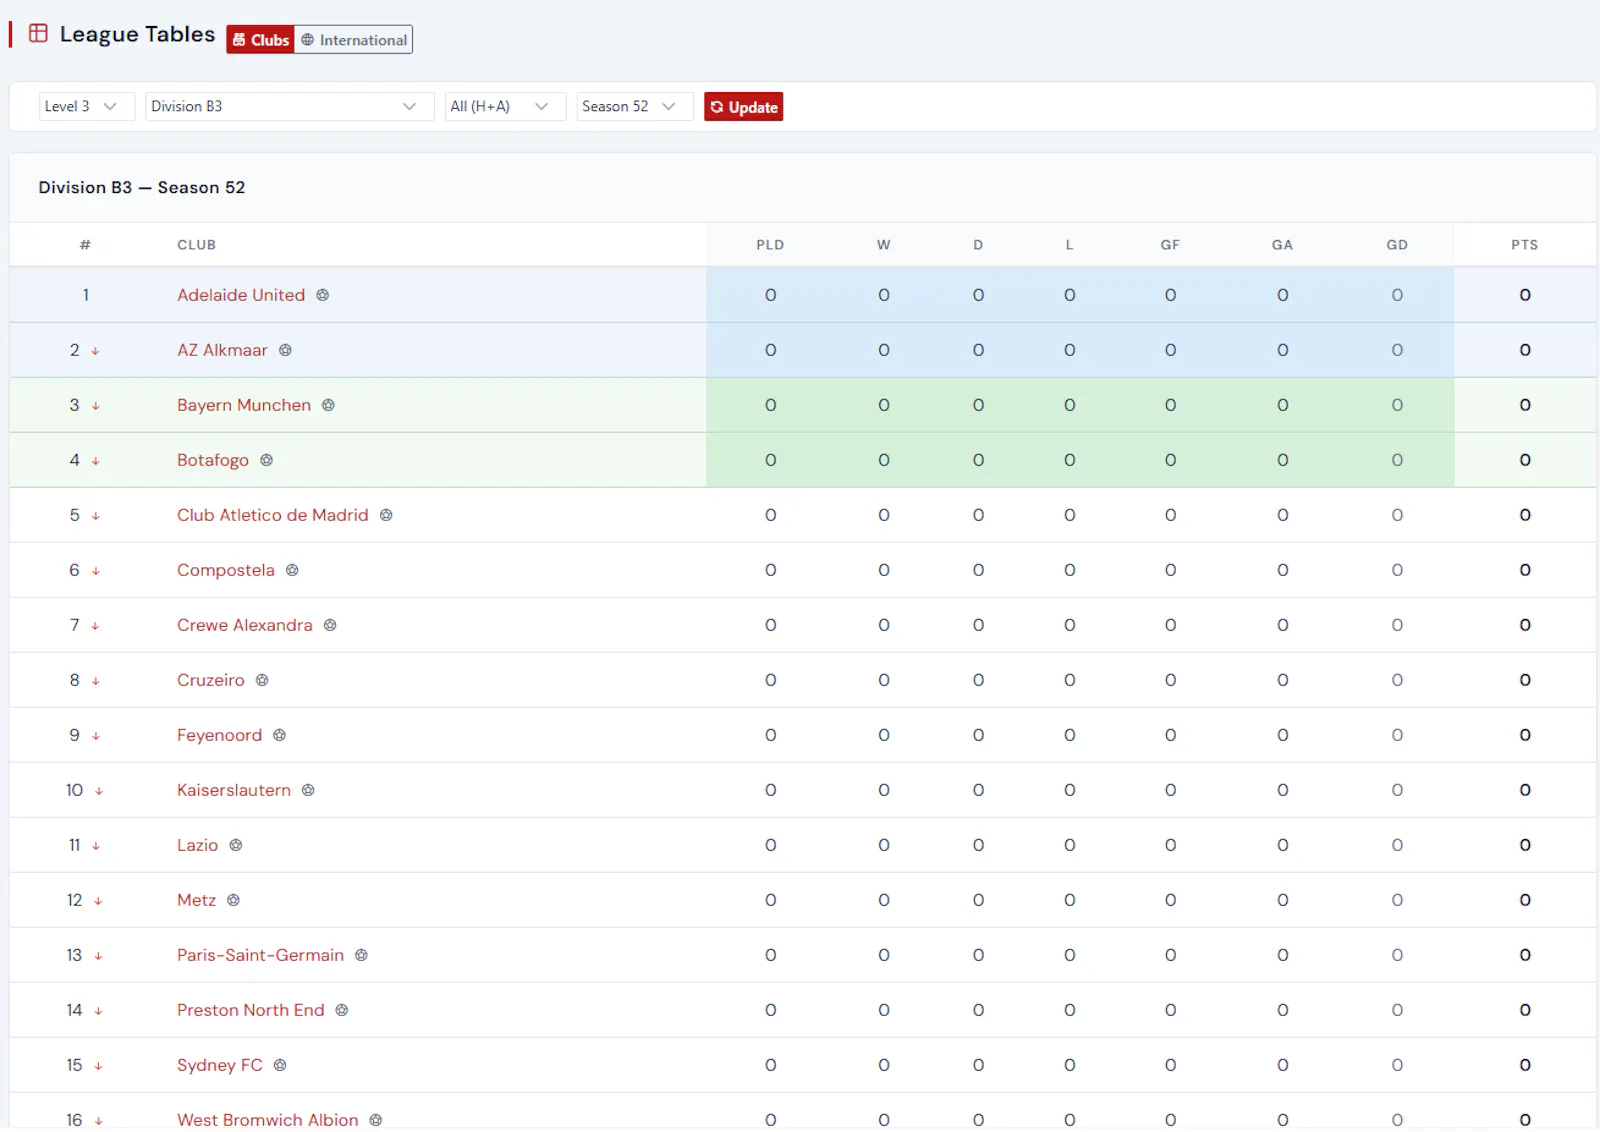Click the down arrow on Sydney FC row
Viewport: 1600px width, 1132px height.
(98, 1066)
